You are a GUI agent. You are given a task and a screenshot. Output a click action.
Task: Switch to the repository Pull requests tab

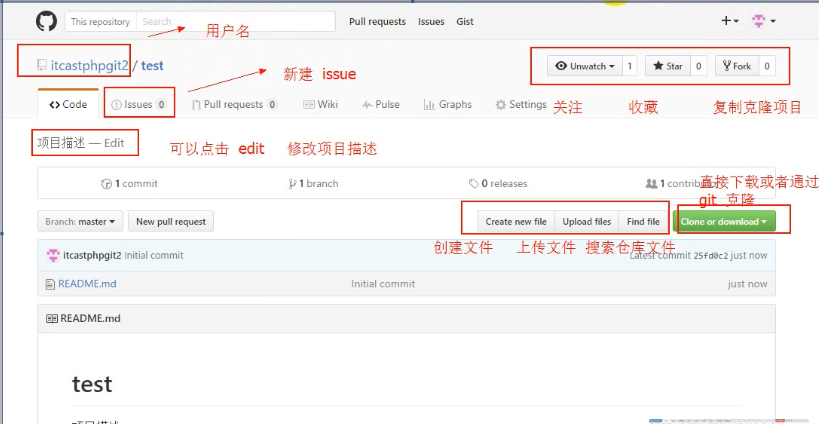click(x=234, y=104)
